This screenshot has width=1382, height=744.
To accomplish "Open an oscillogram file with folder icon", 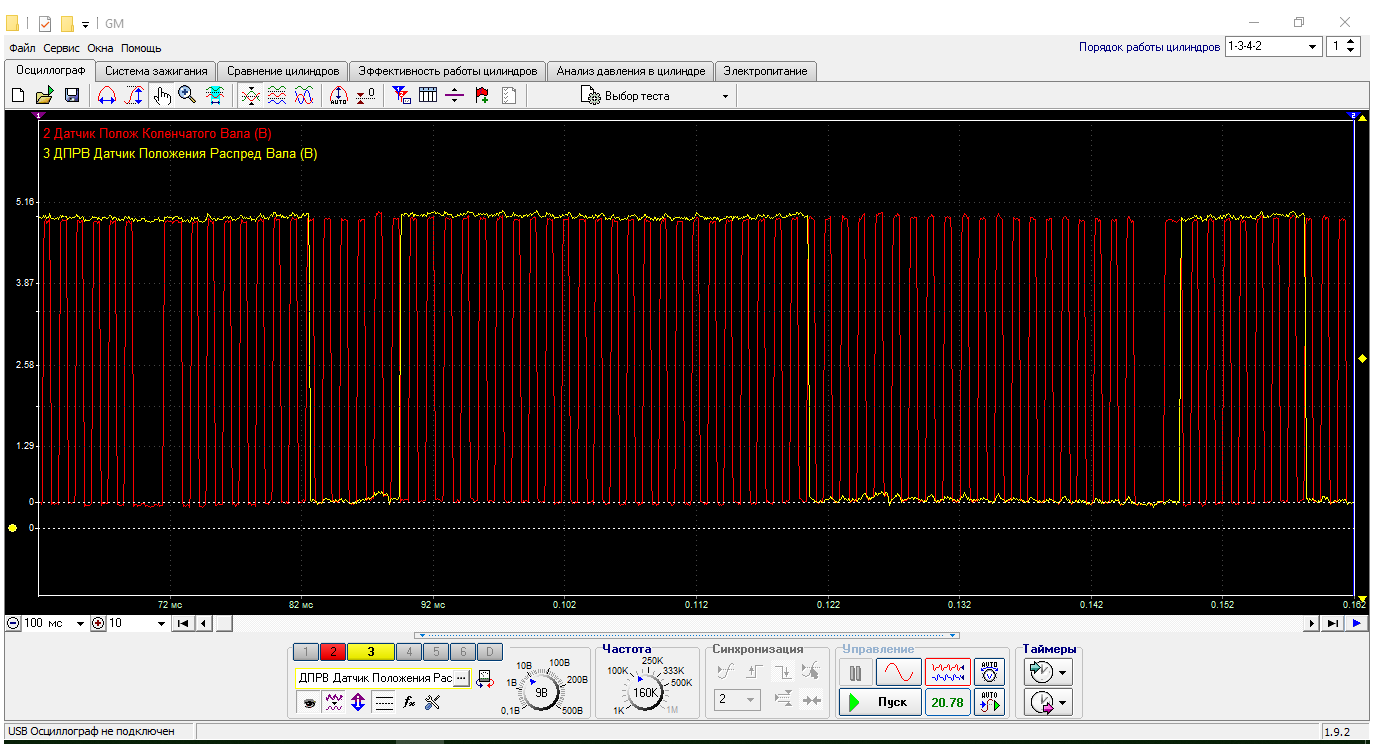I will tap(44, 95).
